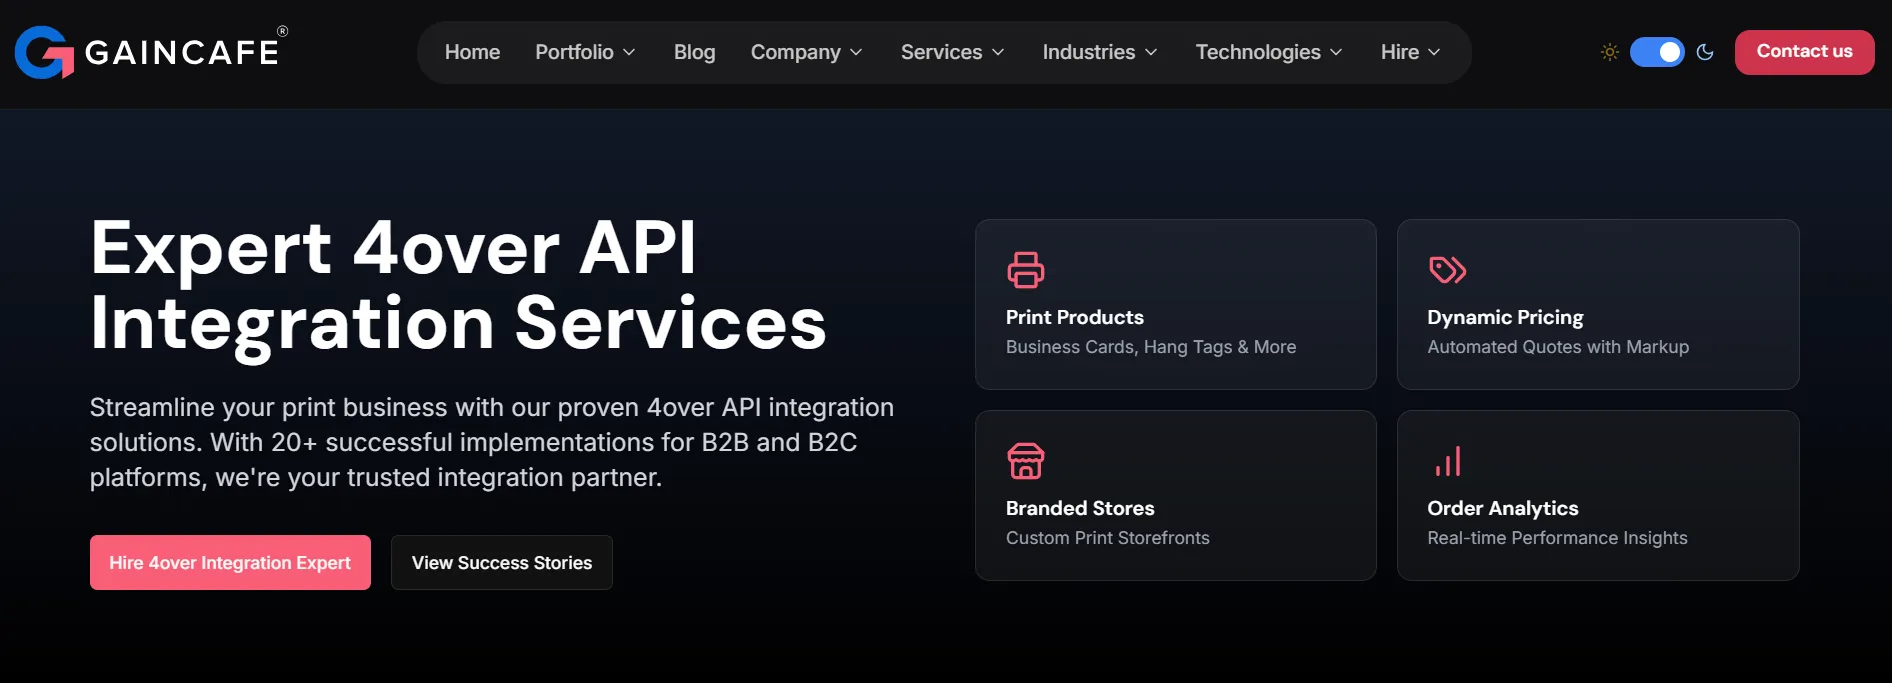This screenshot has height=683, width=1892.
Task: Open the Portfolio menu item
Action: coord(574,52)
